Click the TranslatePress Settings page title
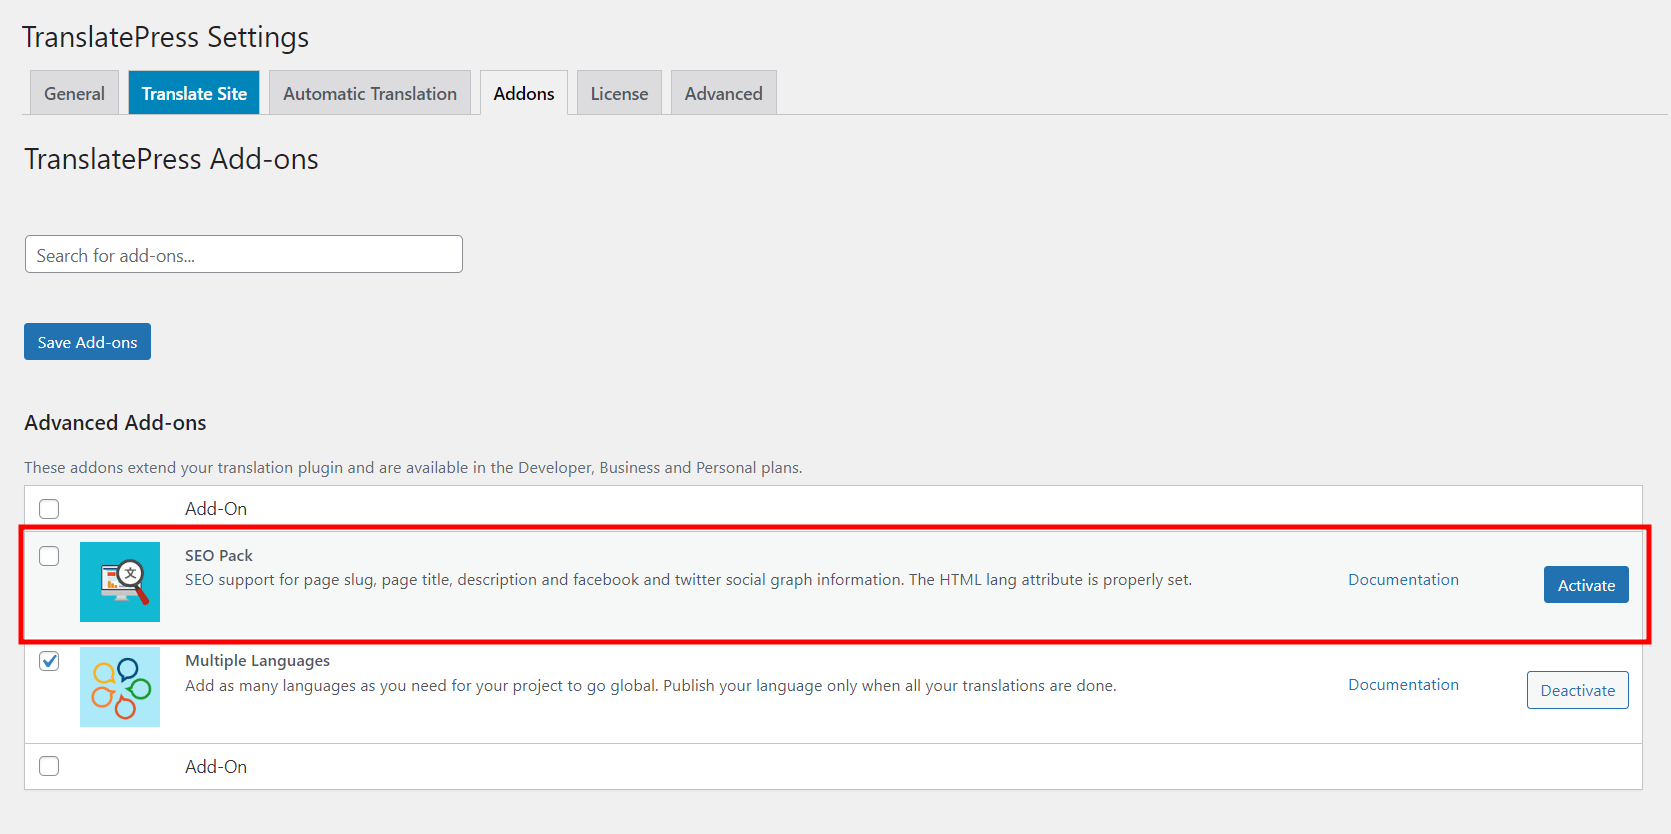Image resolution: width=1671 pixels, height=834 pixels. coord(165,37)
